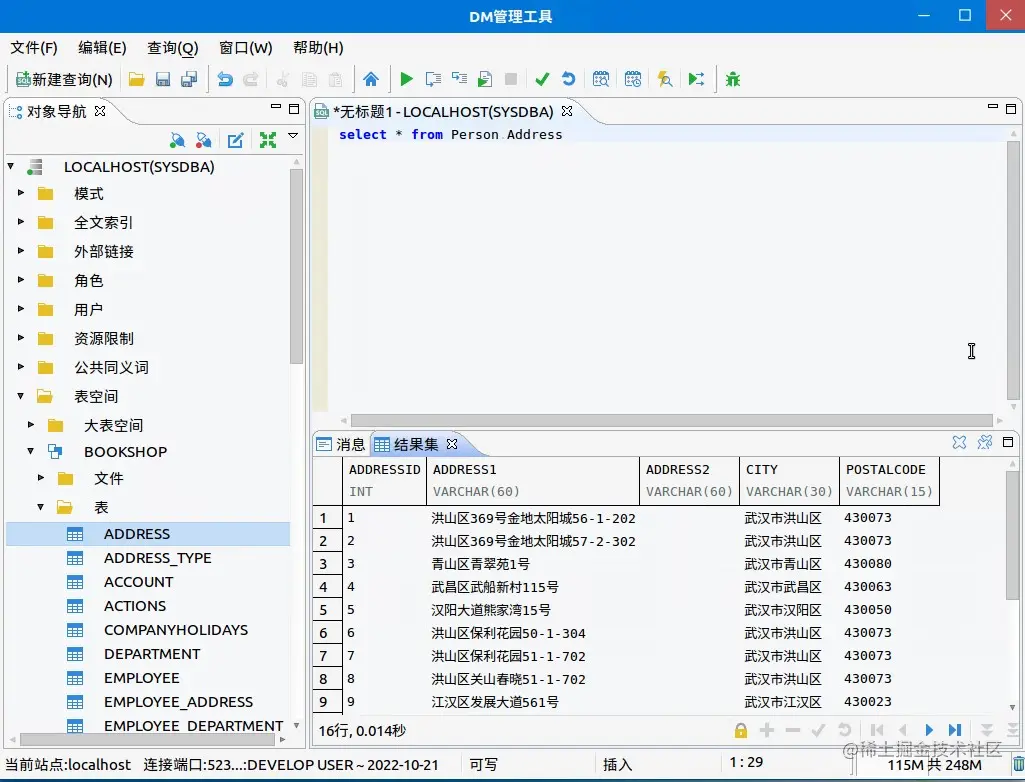Click the ADDRESS1 column header

[533, 481]
